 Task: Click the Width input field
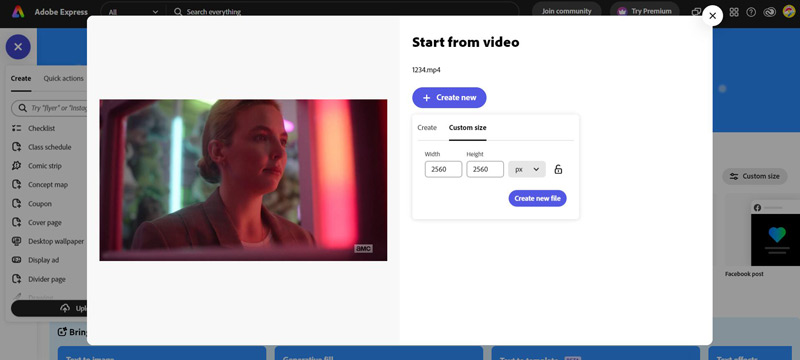tap(443, 169)
